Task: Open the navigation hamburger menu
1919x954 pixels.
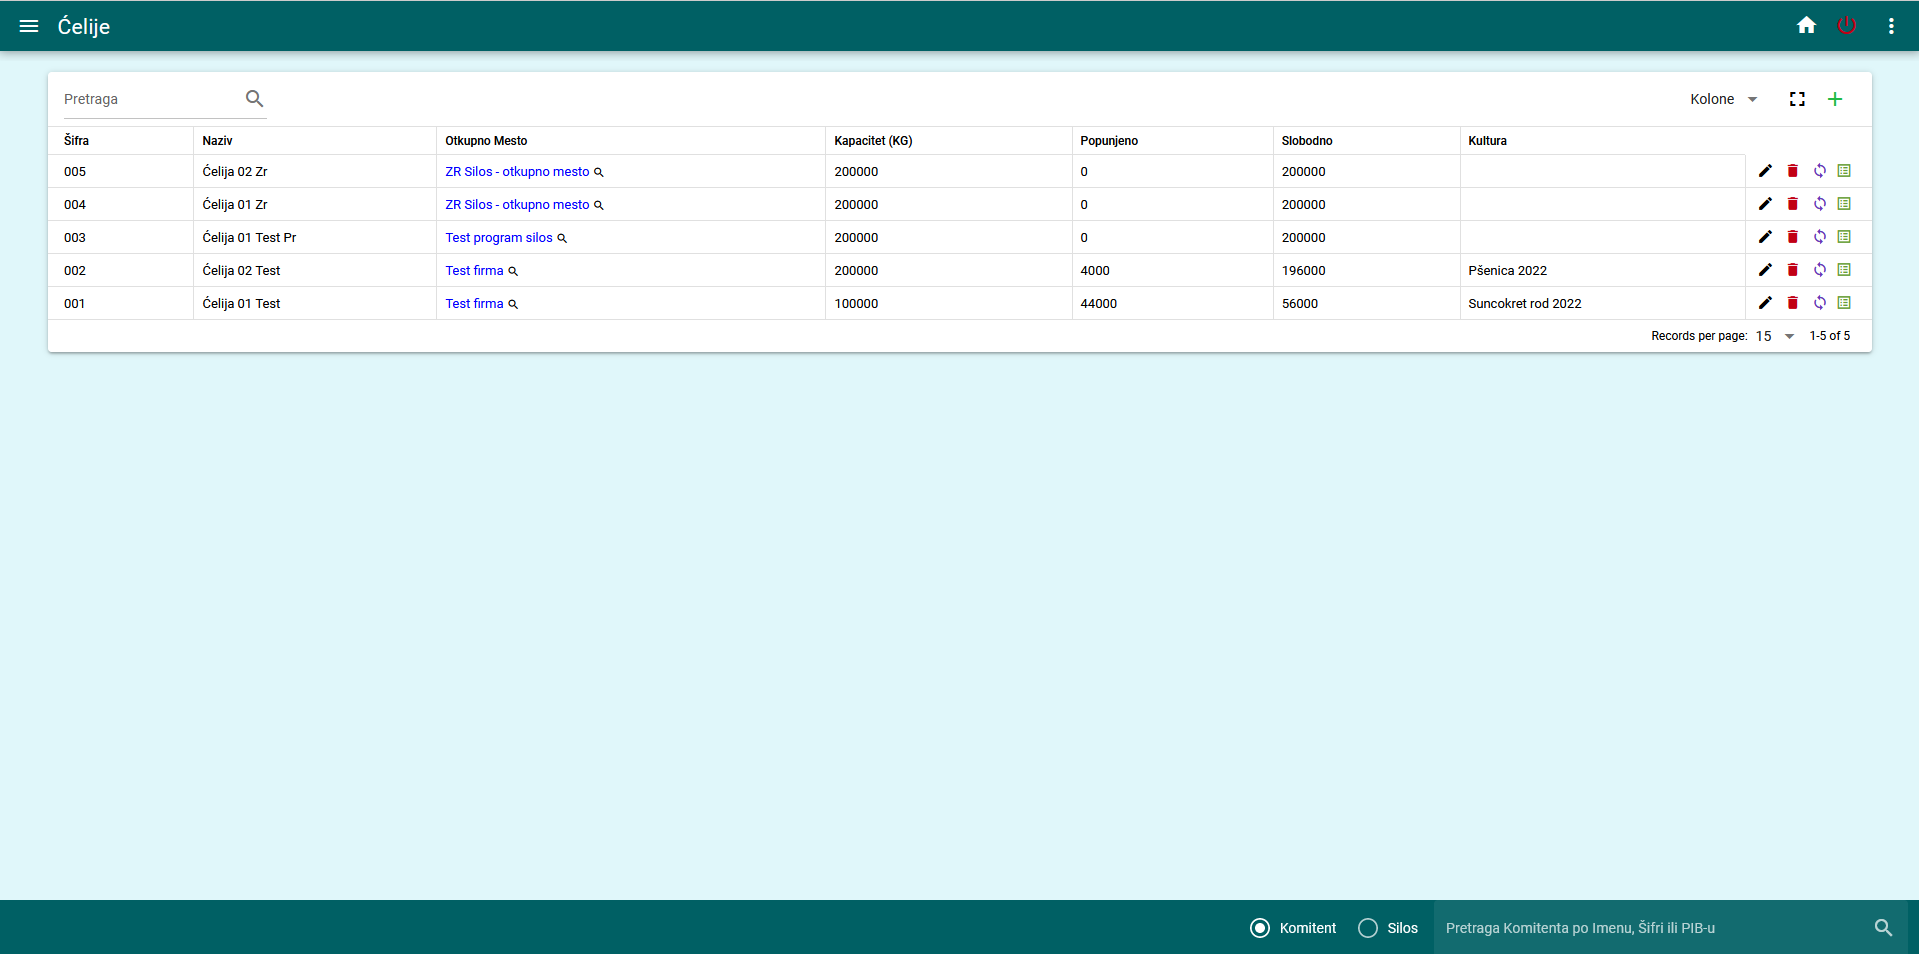Action: tap(29, 26)
